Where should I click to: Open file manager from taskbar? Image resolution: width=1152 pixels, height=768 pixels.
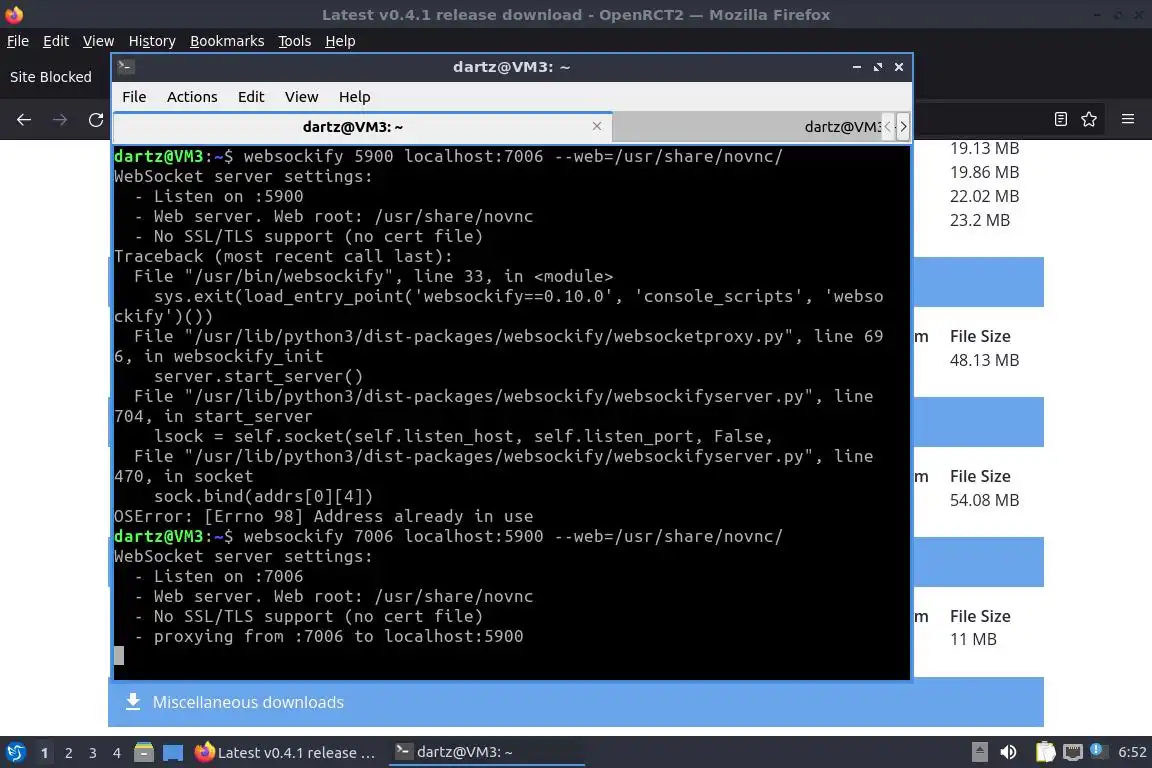[144, 752]
